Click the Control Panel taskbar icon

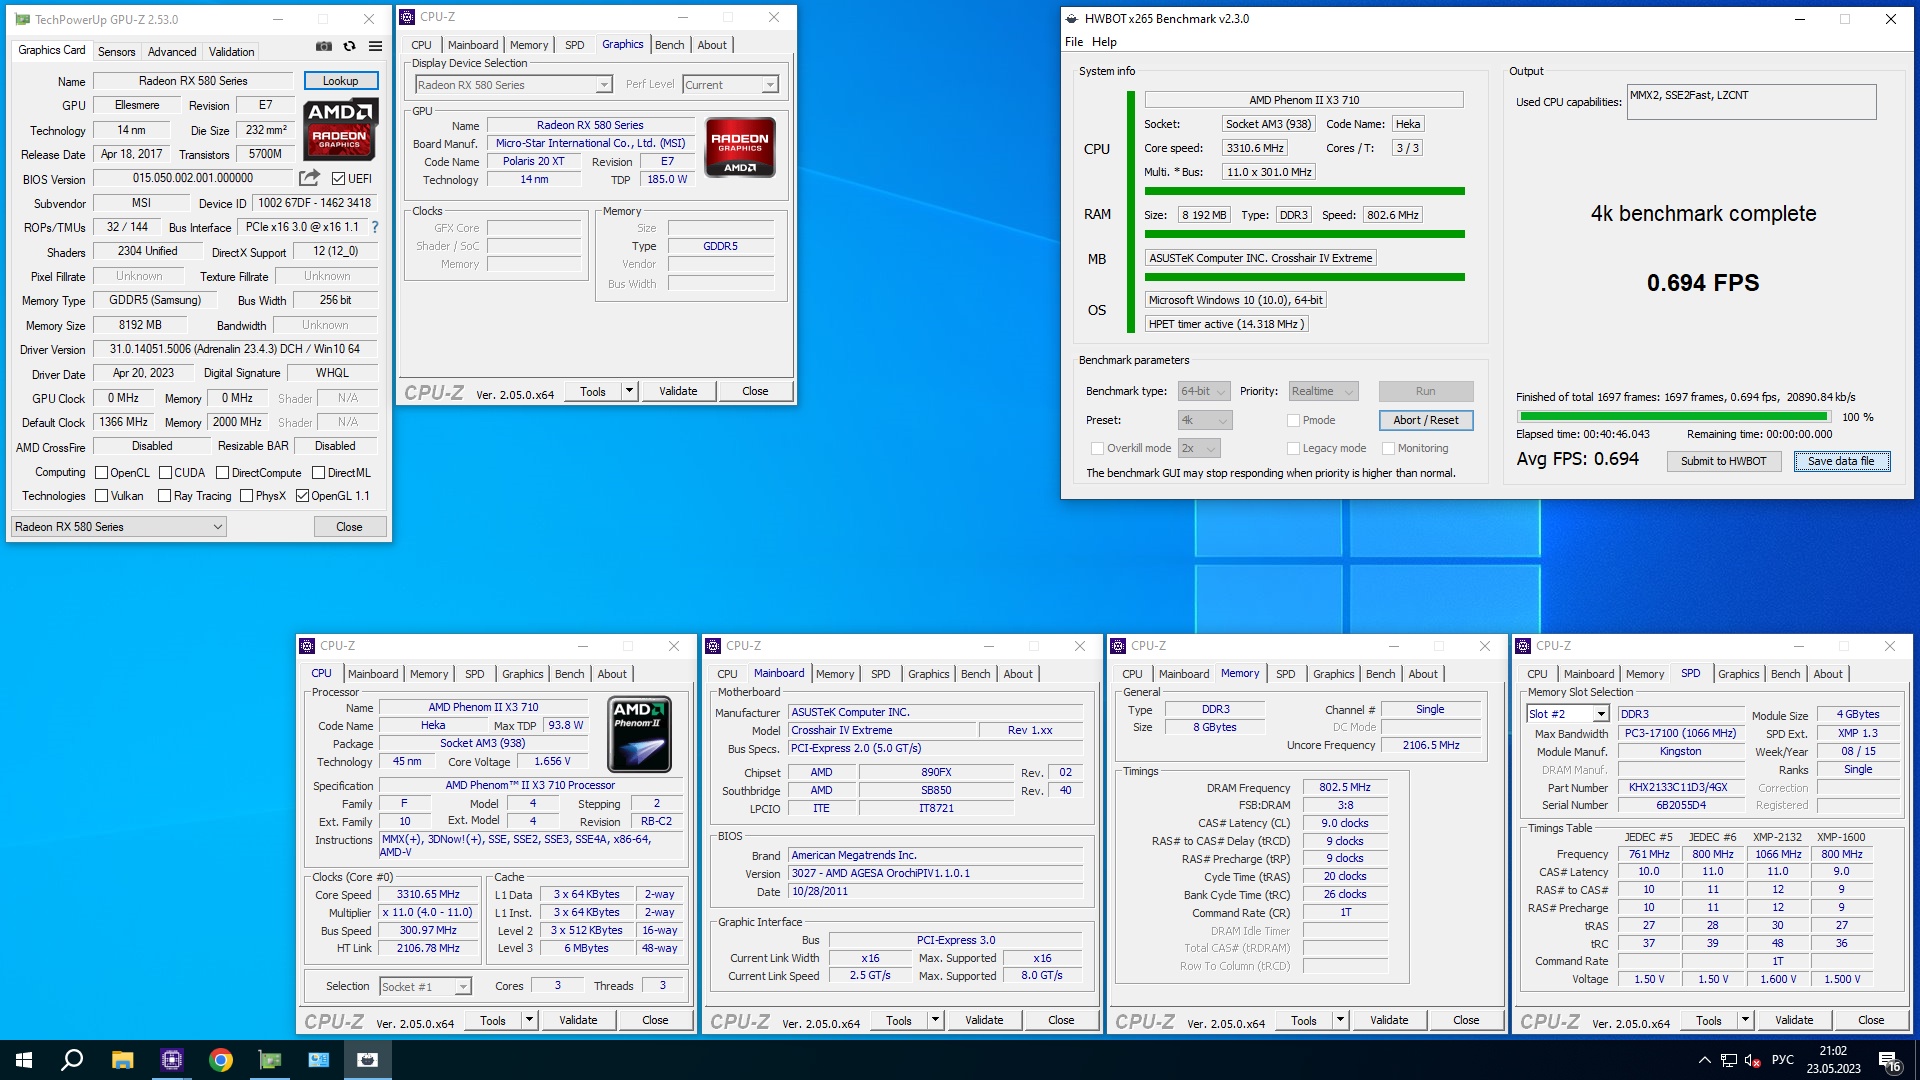coord(318,1060)
